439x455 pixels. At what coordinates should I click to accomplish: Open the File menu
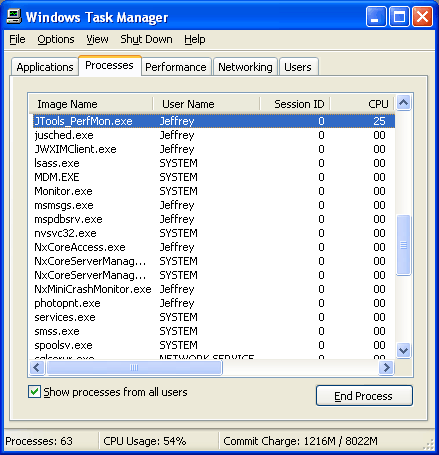17,39
